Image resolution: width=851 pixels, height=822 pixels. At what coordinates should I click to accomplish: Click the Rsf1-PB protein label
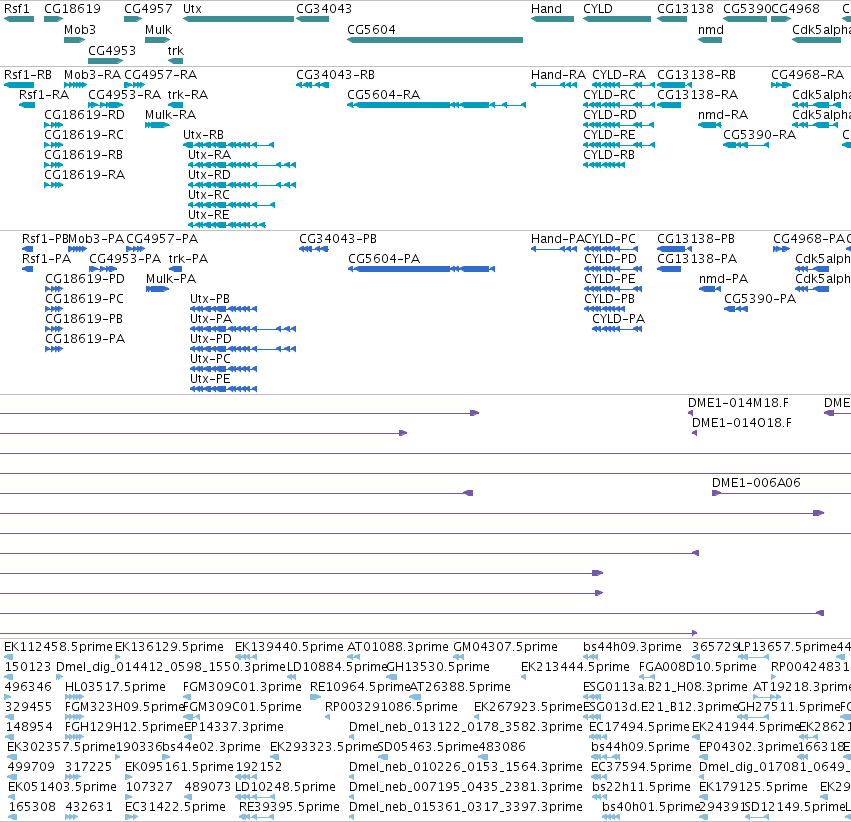coord(46,239)
